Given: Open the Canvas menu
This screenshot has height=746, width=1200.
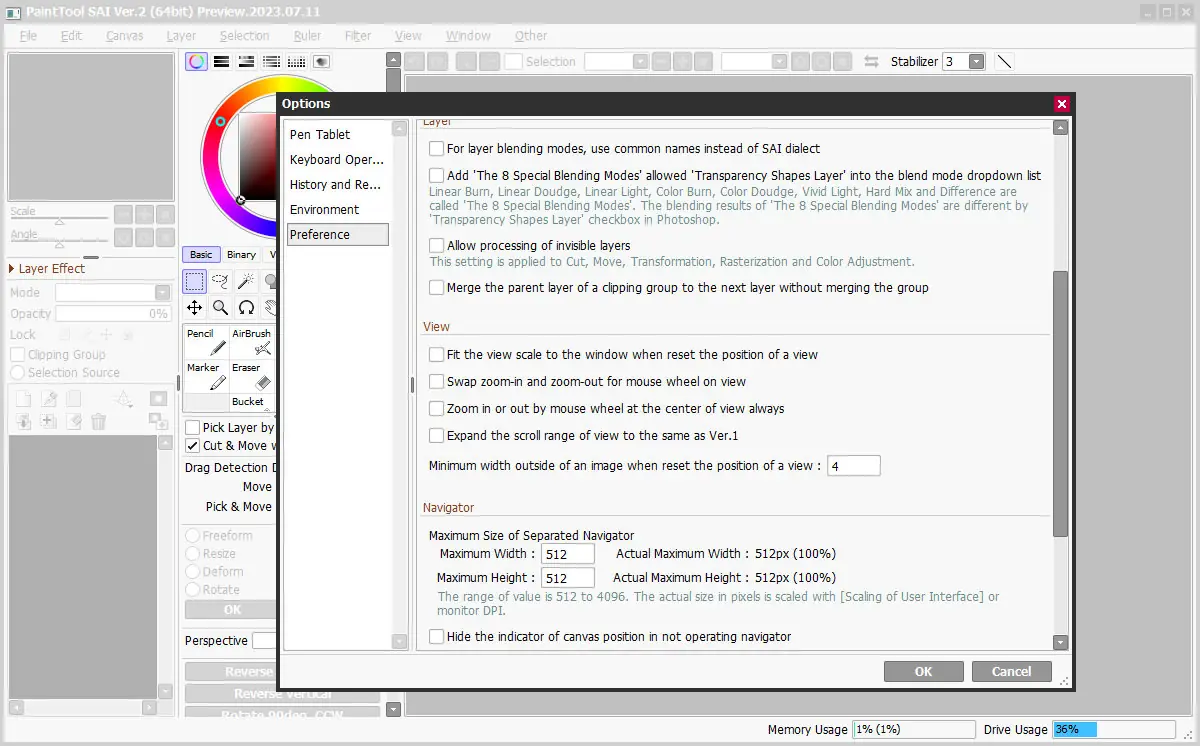Looking at the screenshot, I should [x=125, y=35].
